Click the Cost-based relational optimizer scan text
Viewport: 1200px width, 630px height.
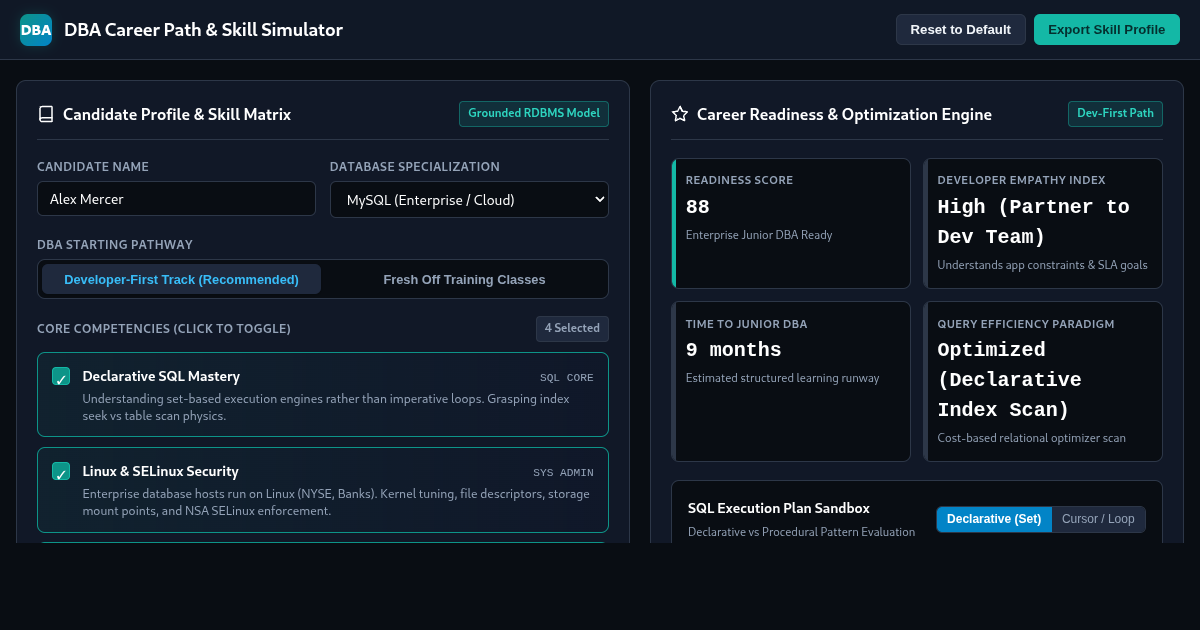pyautogui.click(x=1031, y=438)
